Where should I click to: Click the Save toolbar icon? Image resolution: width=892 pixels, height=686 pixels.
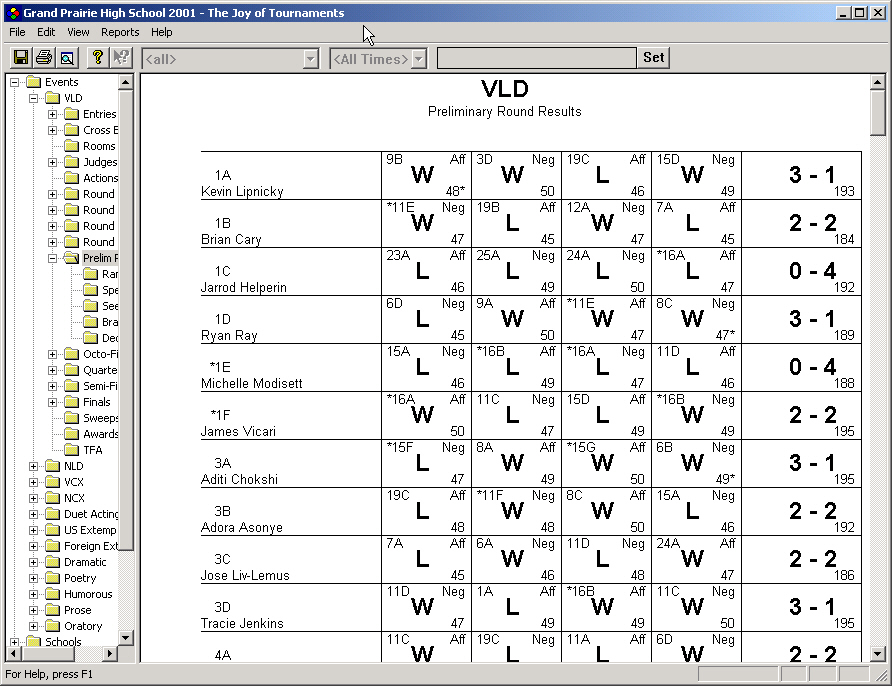20,57
